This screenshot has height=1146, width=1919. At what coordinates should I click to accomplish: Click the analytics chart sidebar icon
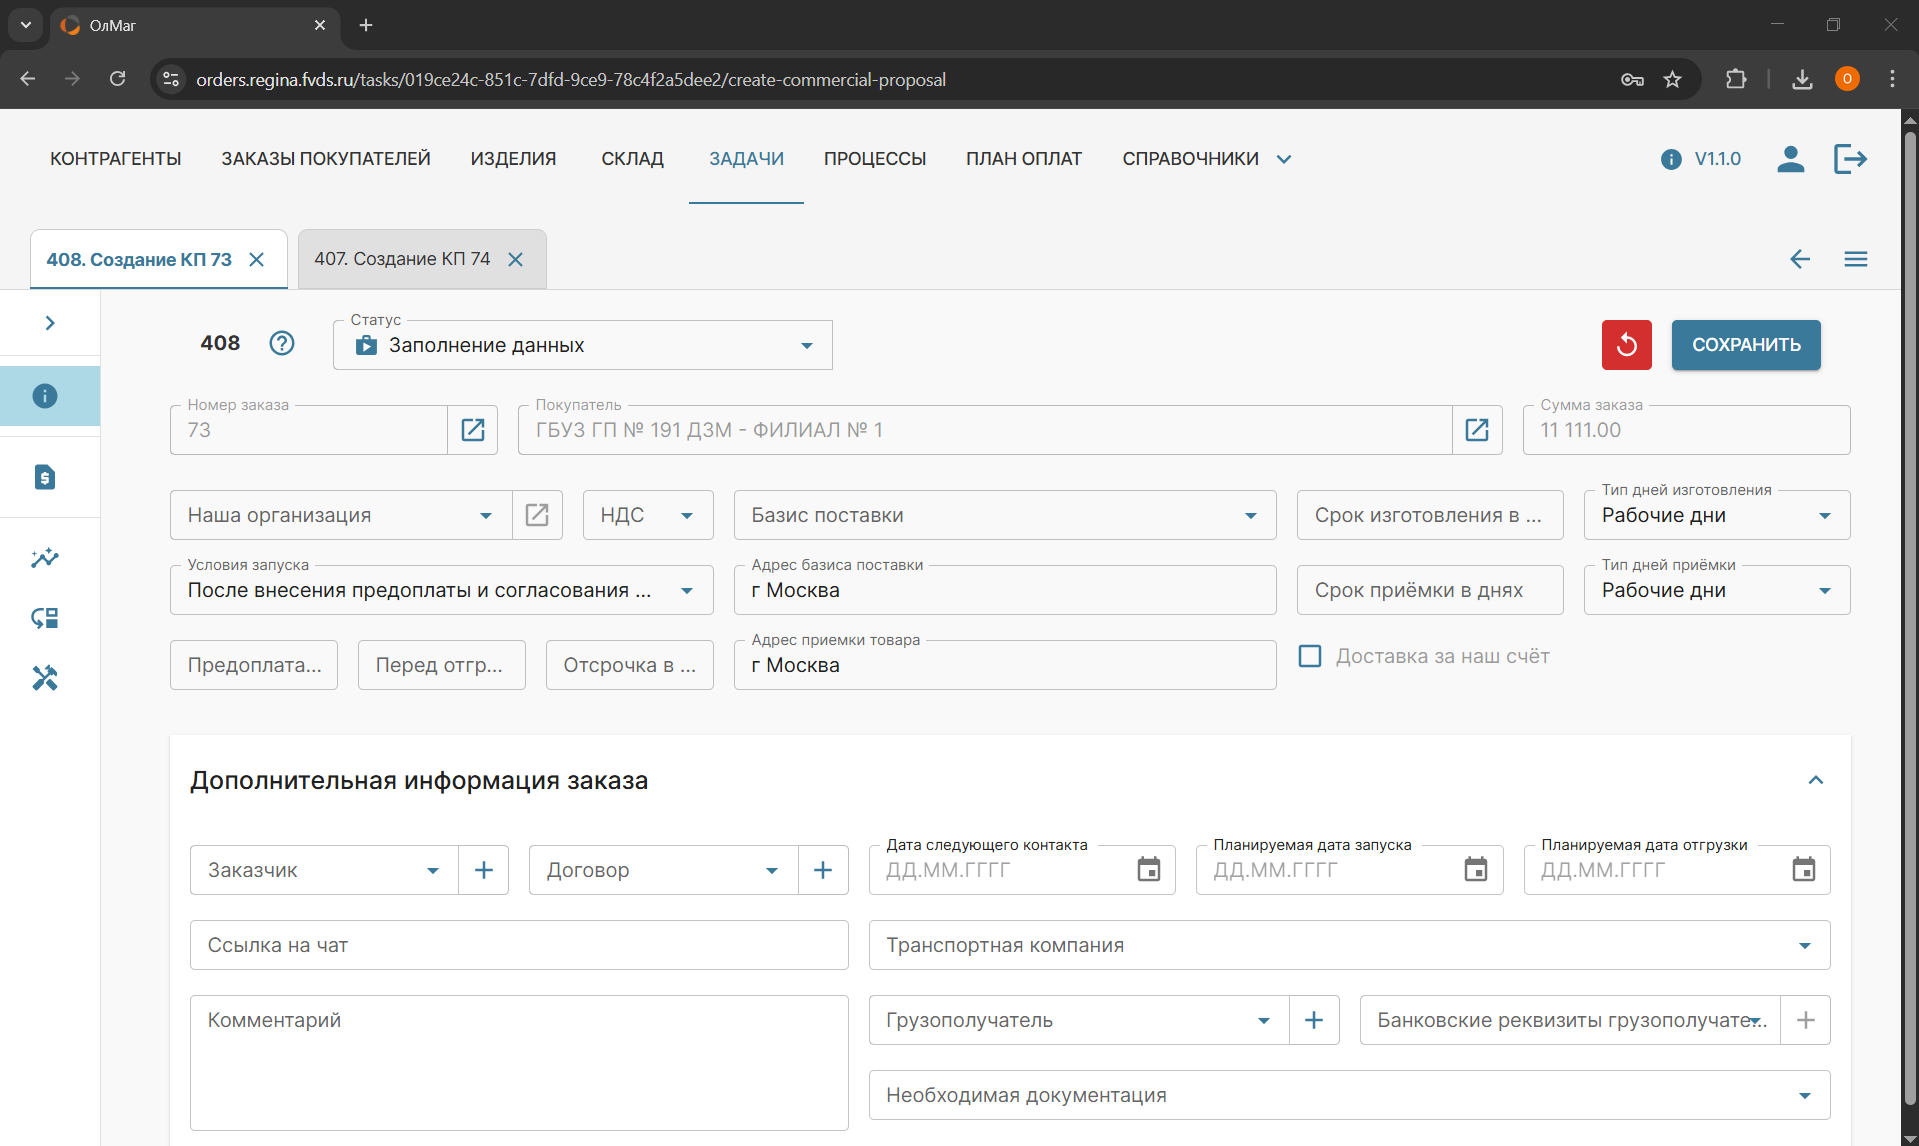[45, 558]
